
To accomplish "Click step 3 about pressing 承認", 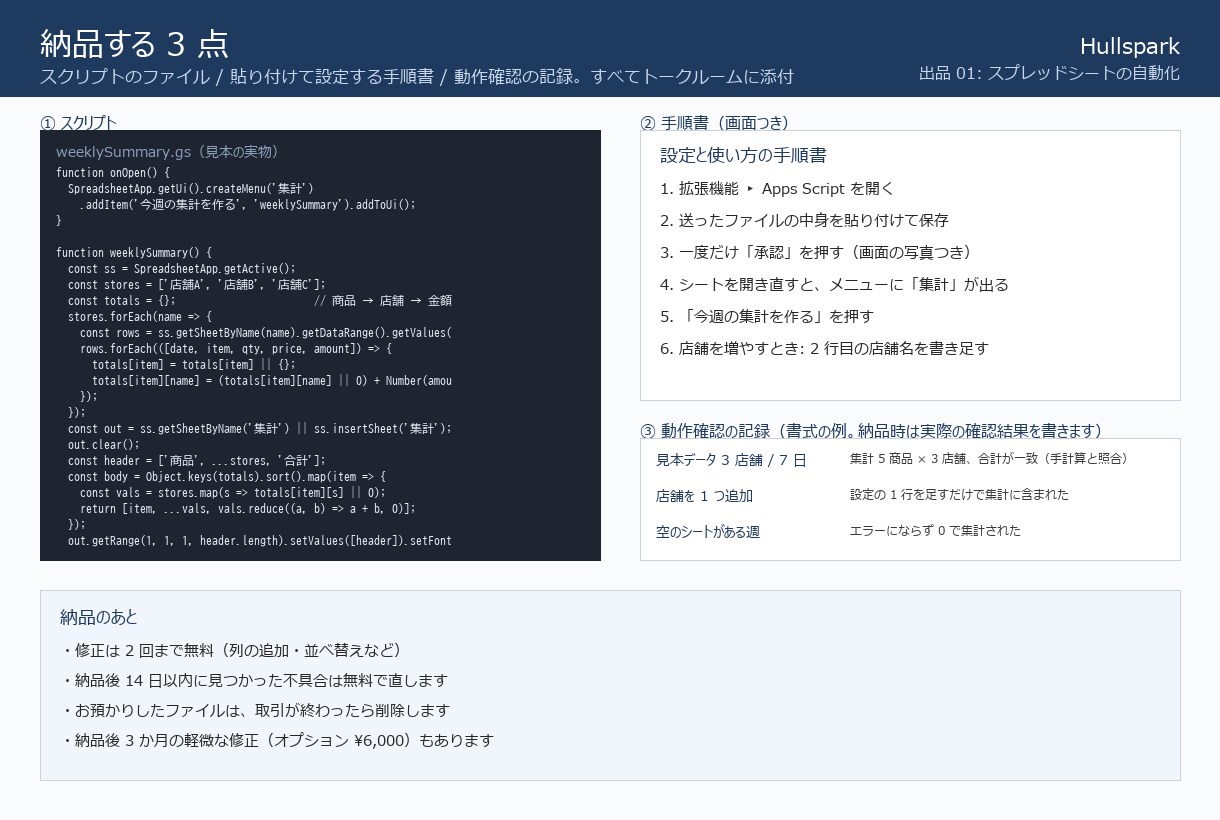I will tap(820, 252).
